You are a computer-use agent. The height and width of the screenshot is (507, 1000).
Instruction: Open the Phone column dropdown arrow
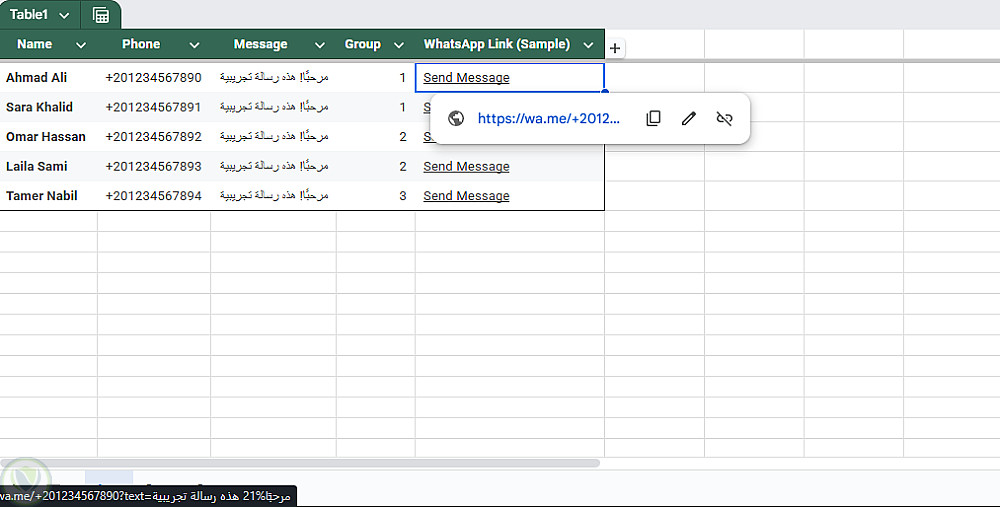point(194,45)
